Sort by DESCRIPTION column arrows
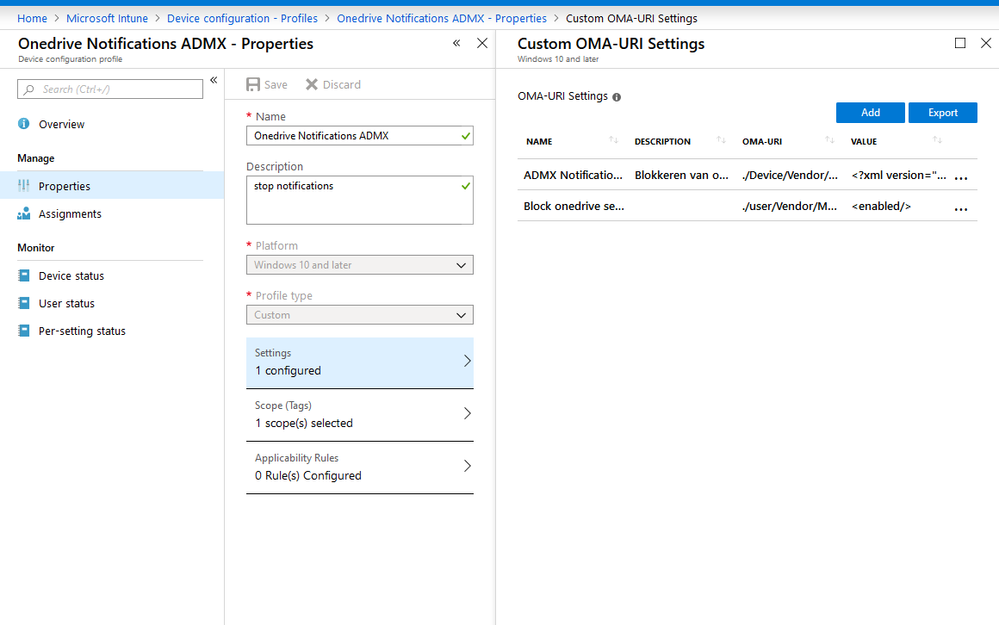Image resolution: width=999 pixels, height=625 pixels. (721, 140)
